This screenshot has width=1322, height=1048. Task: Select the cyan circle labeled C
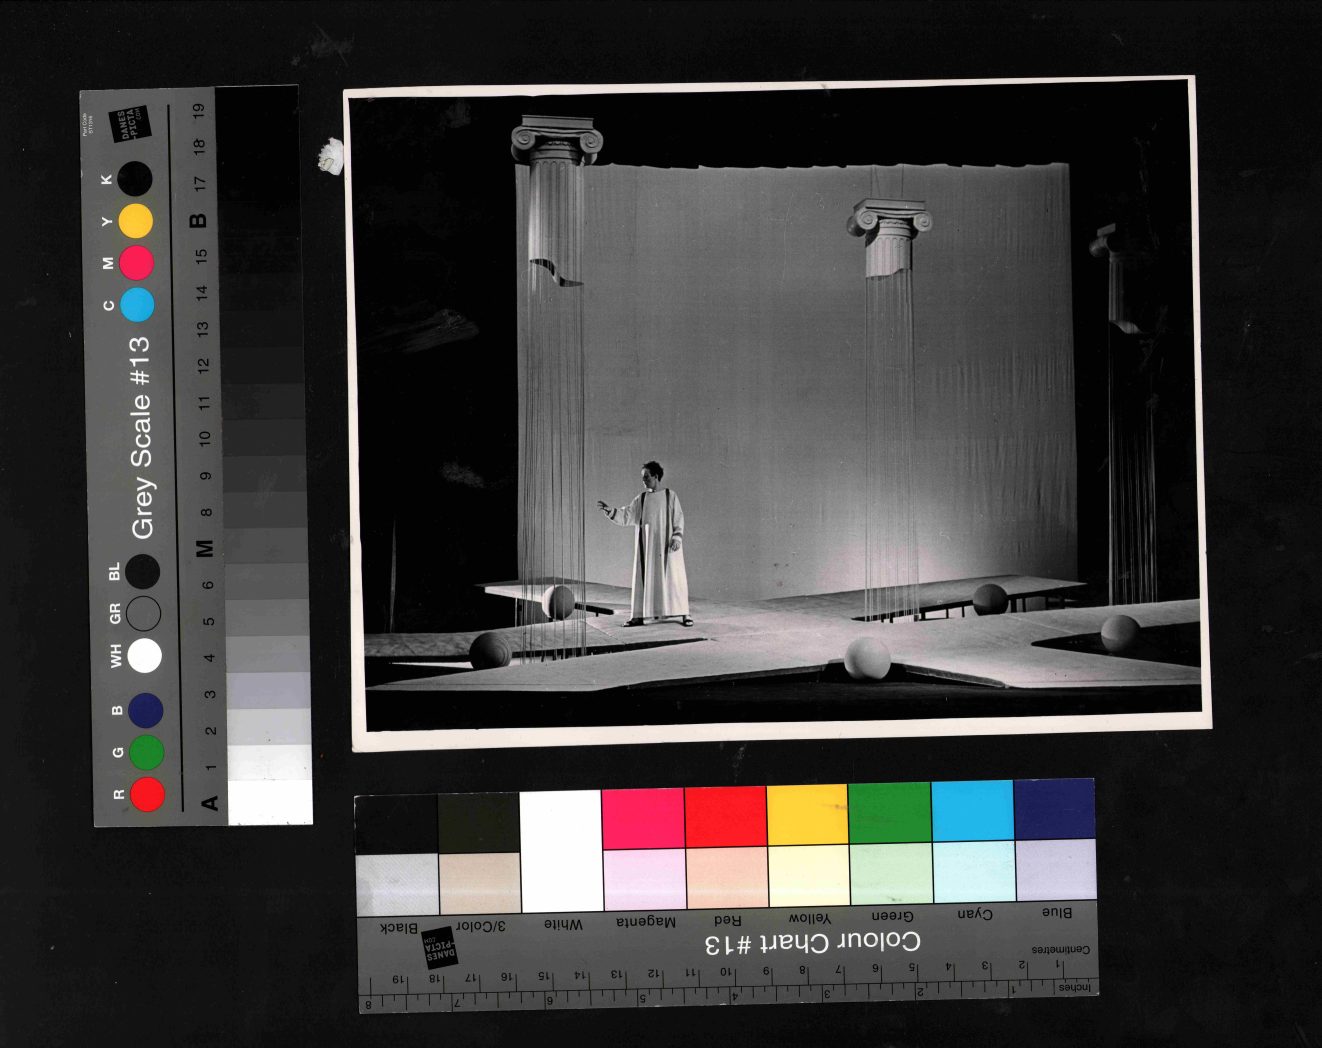[x=137, y=304]
